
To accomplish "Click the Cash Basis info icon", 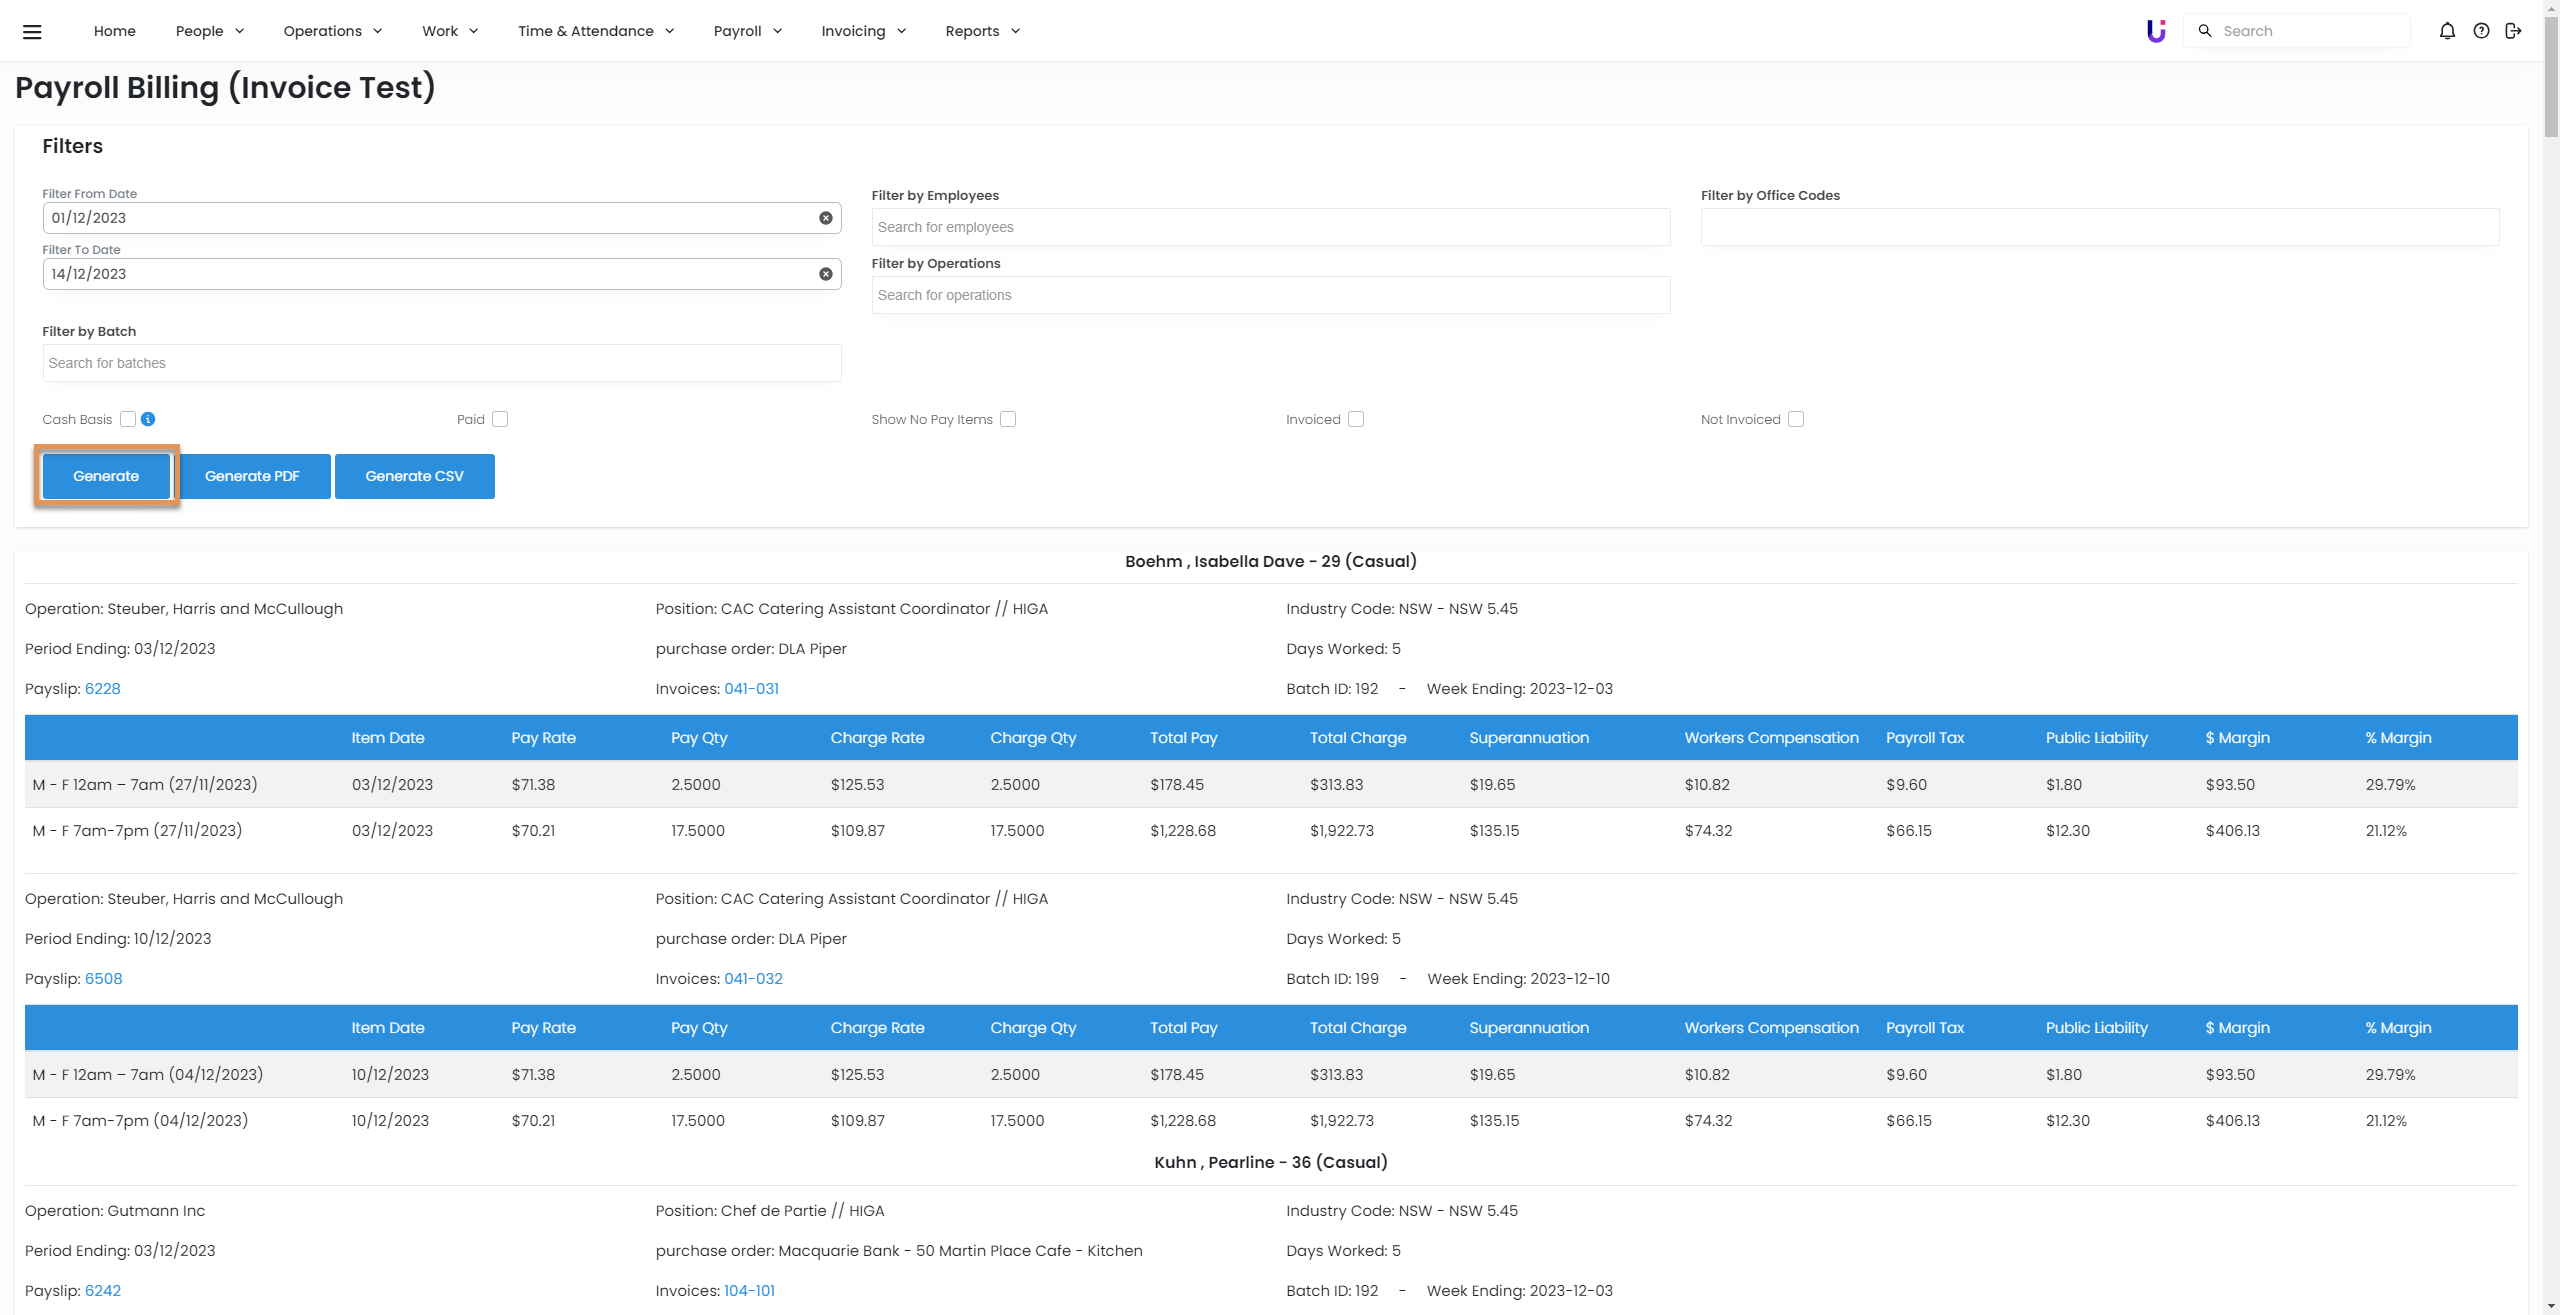I will pos(148,419).
